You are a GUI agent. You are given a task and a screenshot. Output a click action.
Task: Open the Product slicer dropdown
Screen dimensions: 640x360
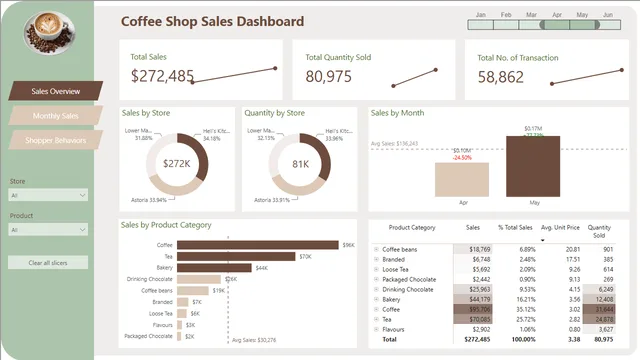coord(48,230)
